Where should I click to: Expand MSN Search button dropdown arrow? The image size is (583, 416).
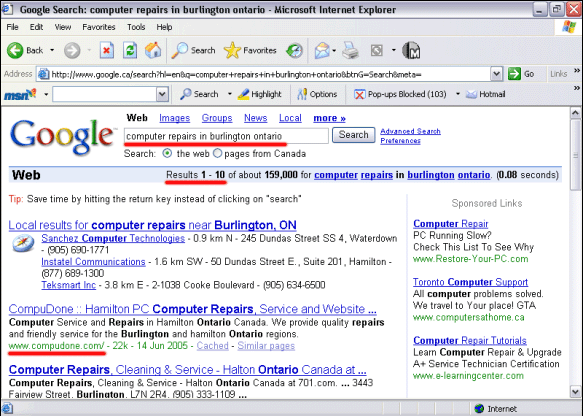coord(230,94)
